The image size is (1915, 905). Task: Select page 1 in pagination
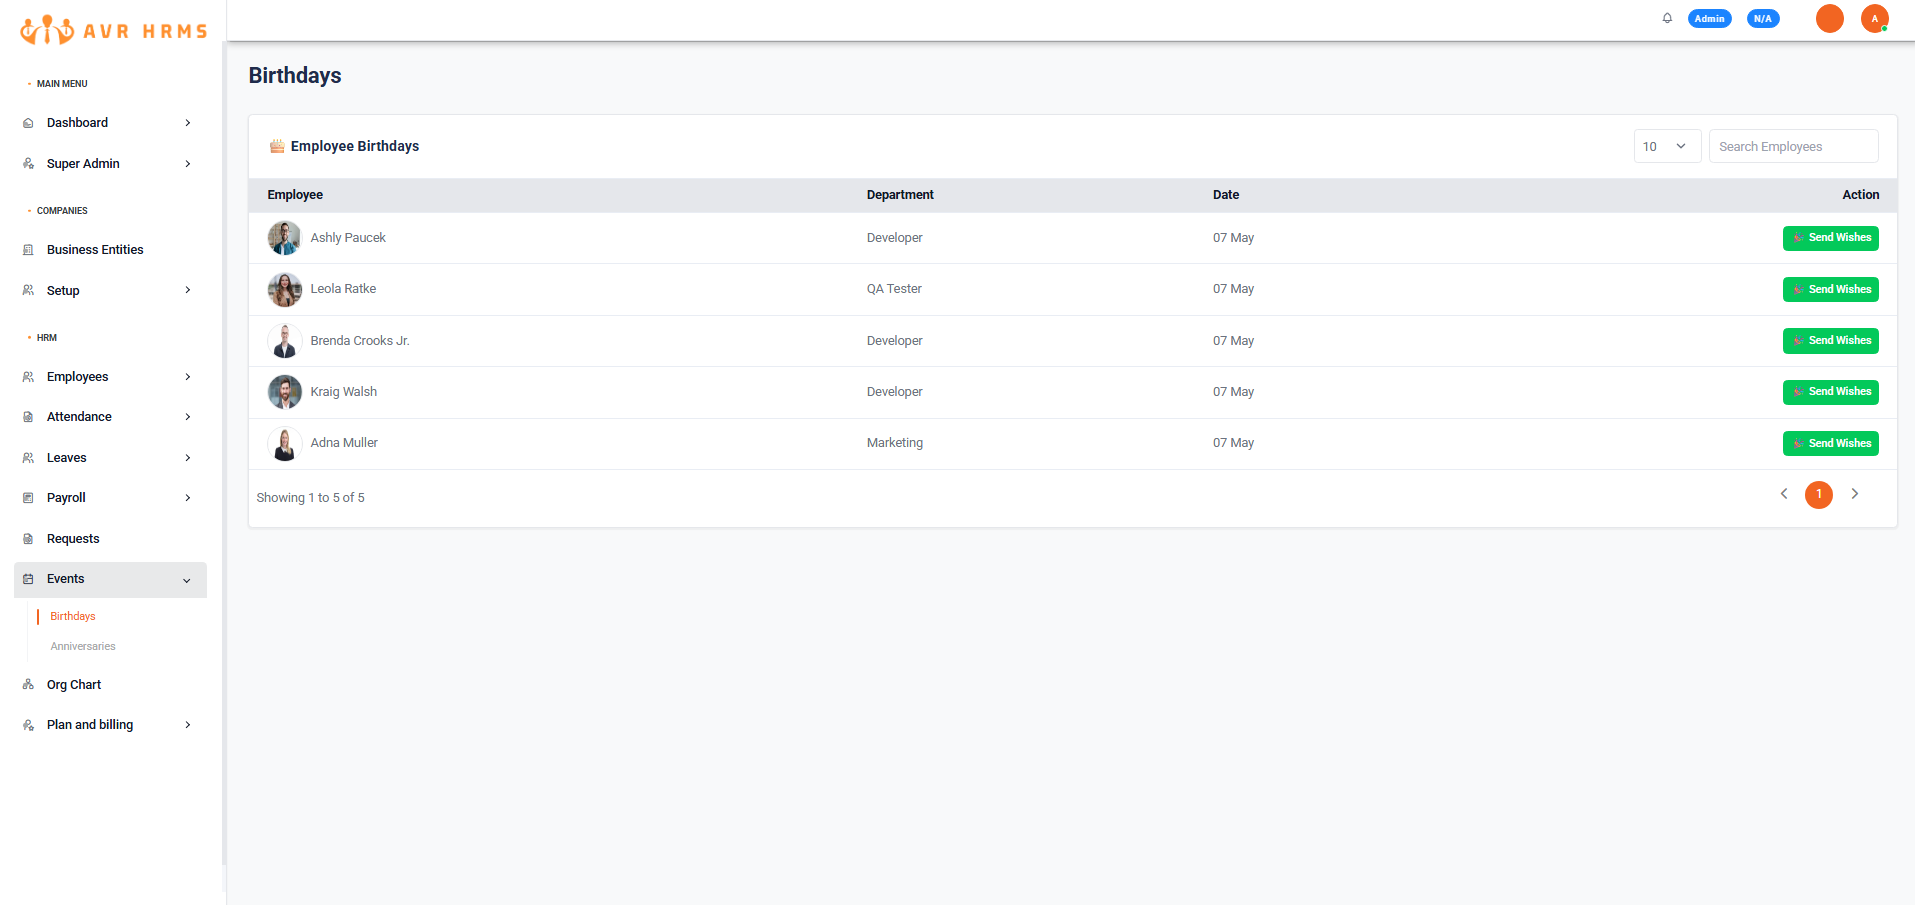pos(1818,494)
